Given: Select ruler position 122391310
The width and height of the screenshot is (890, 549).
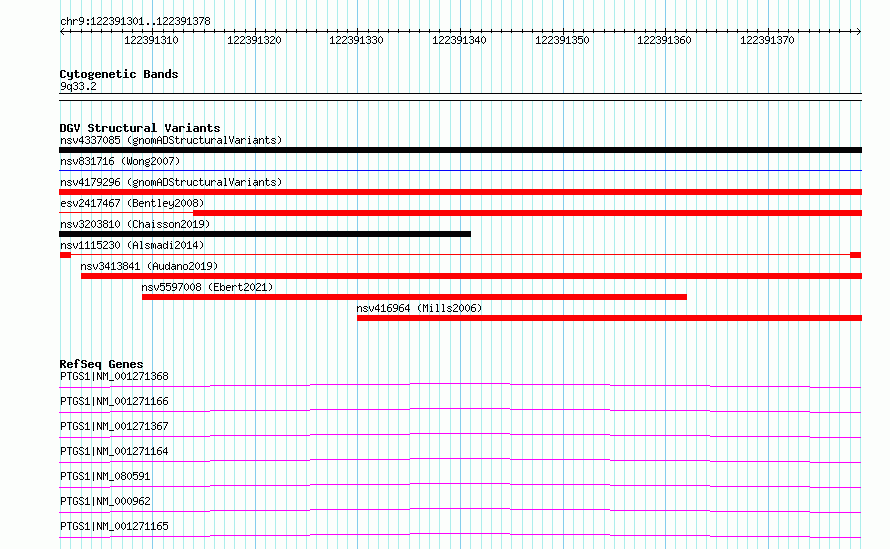Looking at the screenshot, I should [151, 40].
